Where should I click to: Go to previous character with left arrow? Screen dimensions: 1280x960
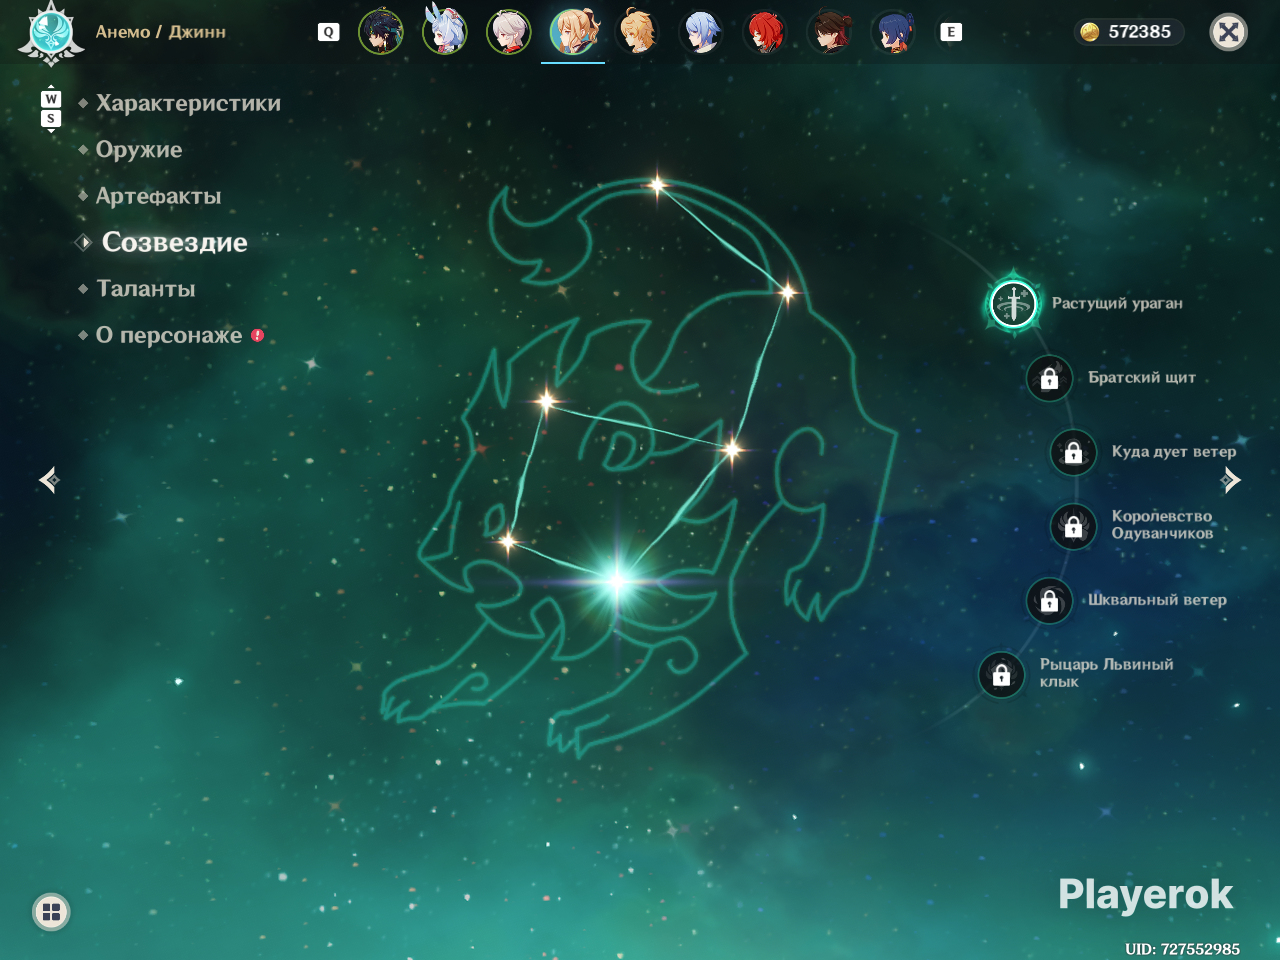(49, 481)
